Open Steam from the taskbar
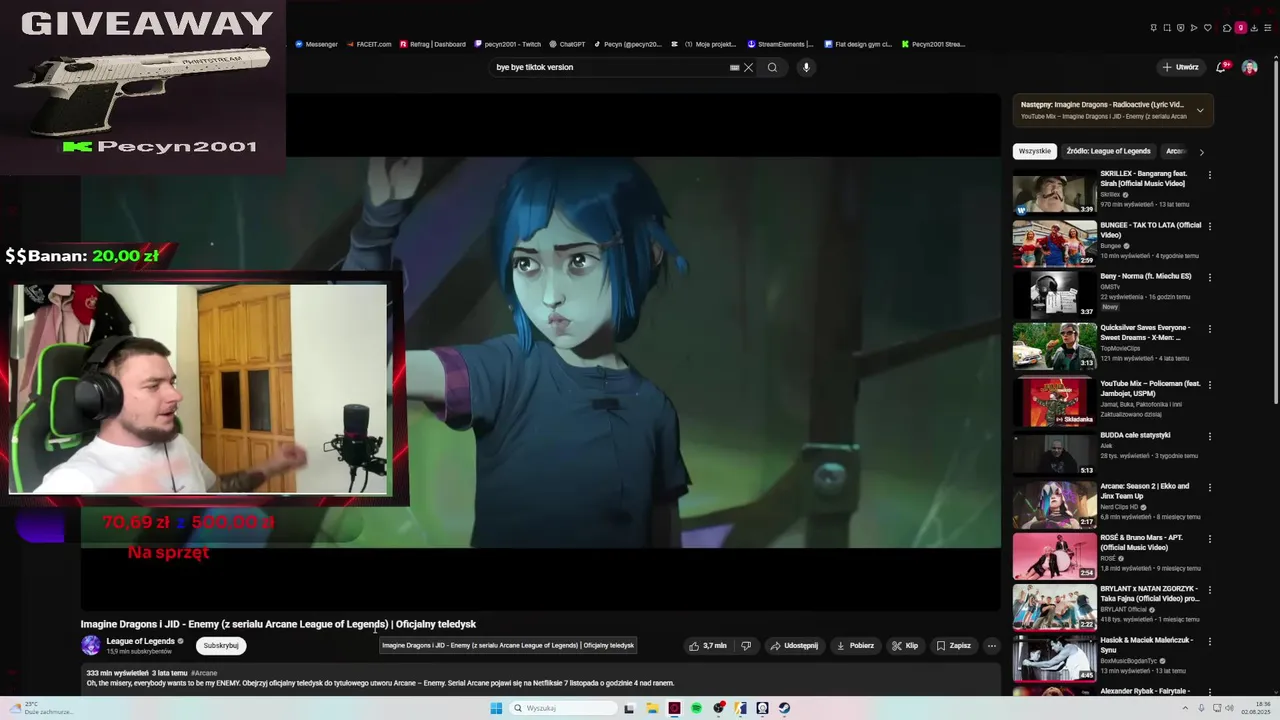The image size is (1280, 720). coord(784,708)
